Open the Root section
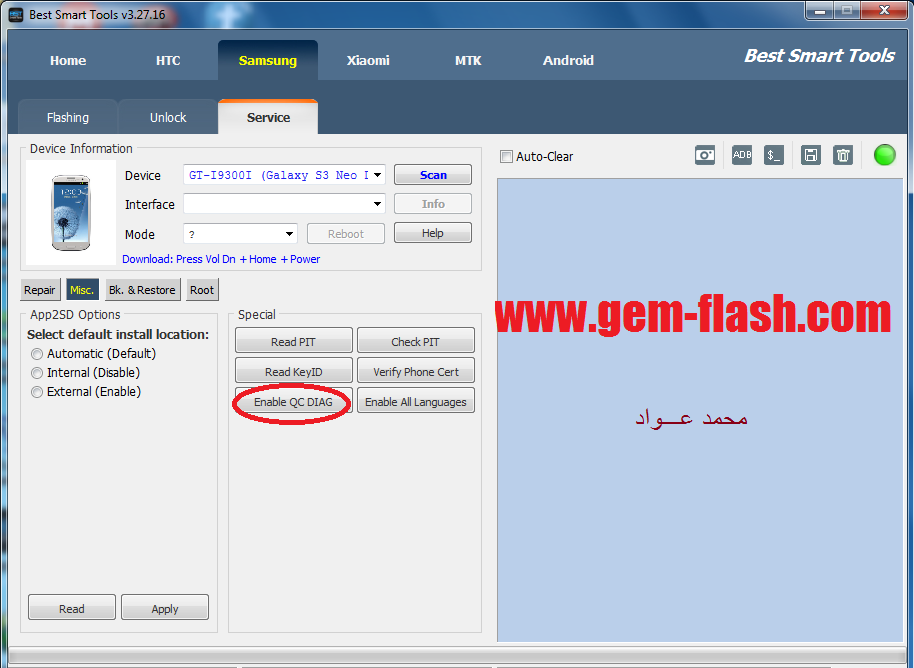The width and height of the screenshot is (914, 668). (x=202, y=290)
